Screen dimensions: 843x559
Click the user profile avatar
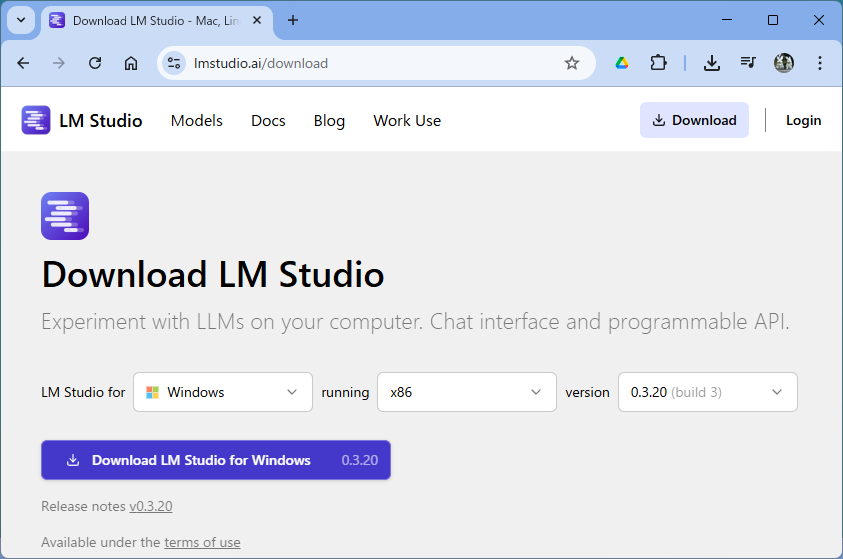[784, 63]
